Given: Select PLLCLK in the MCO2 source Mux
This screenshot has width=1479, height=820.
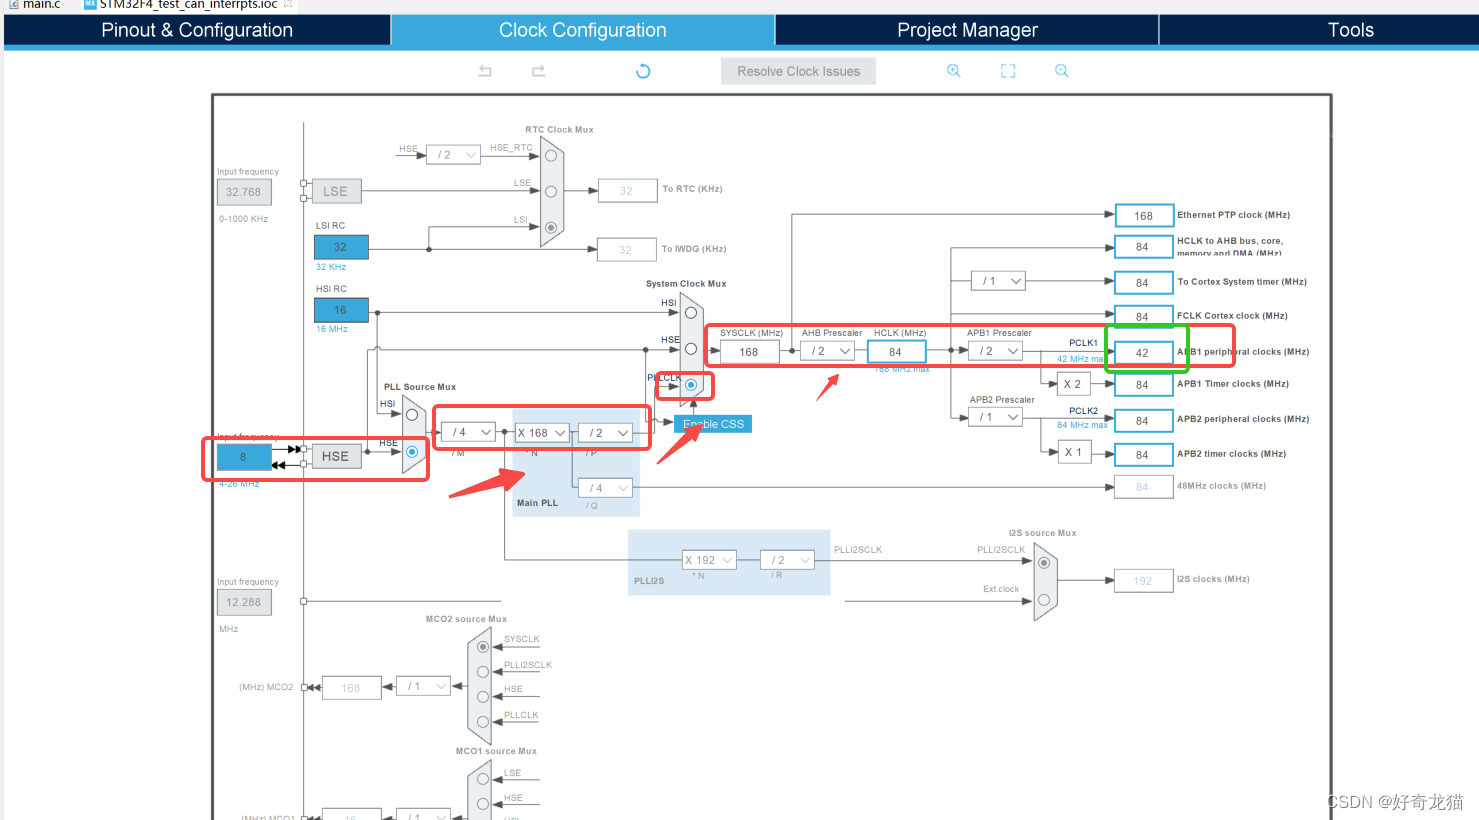Looking at the screenshot, I should tap(483, 722).
